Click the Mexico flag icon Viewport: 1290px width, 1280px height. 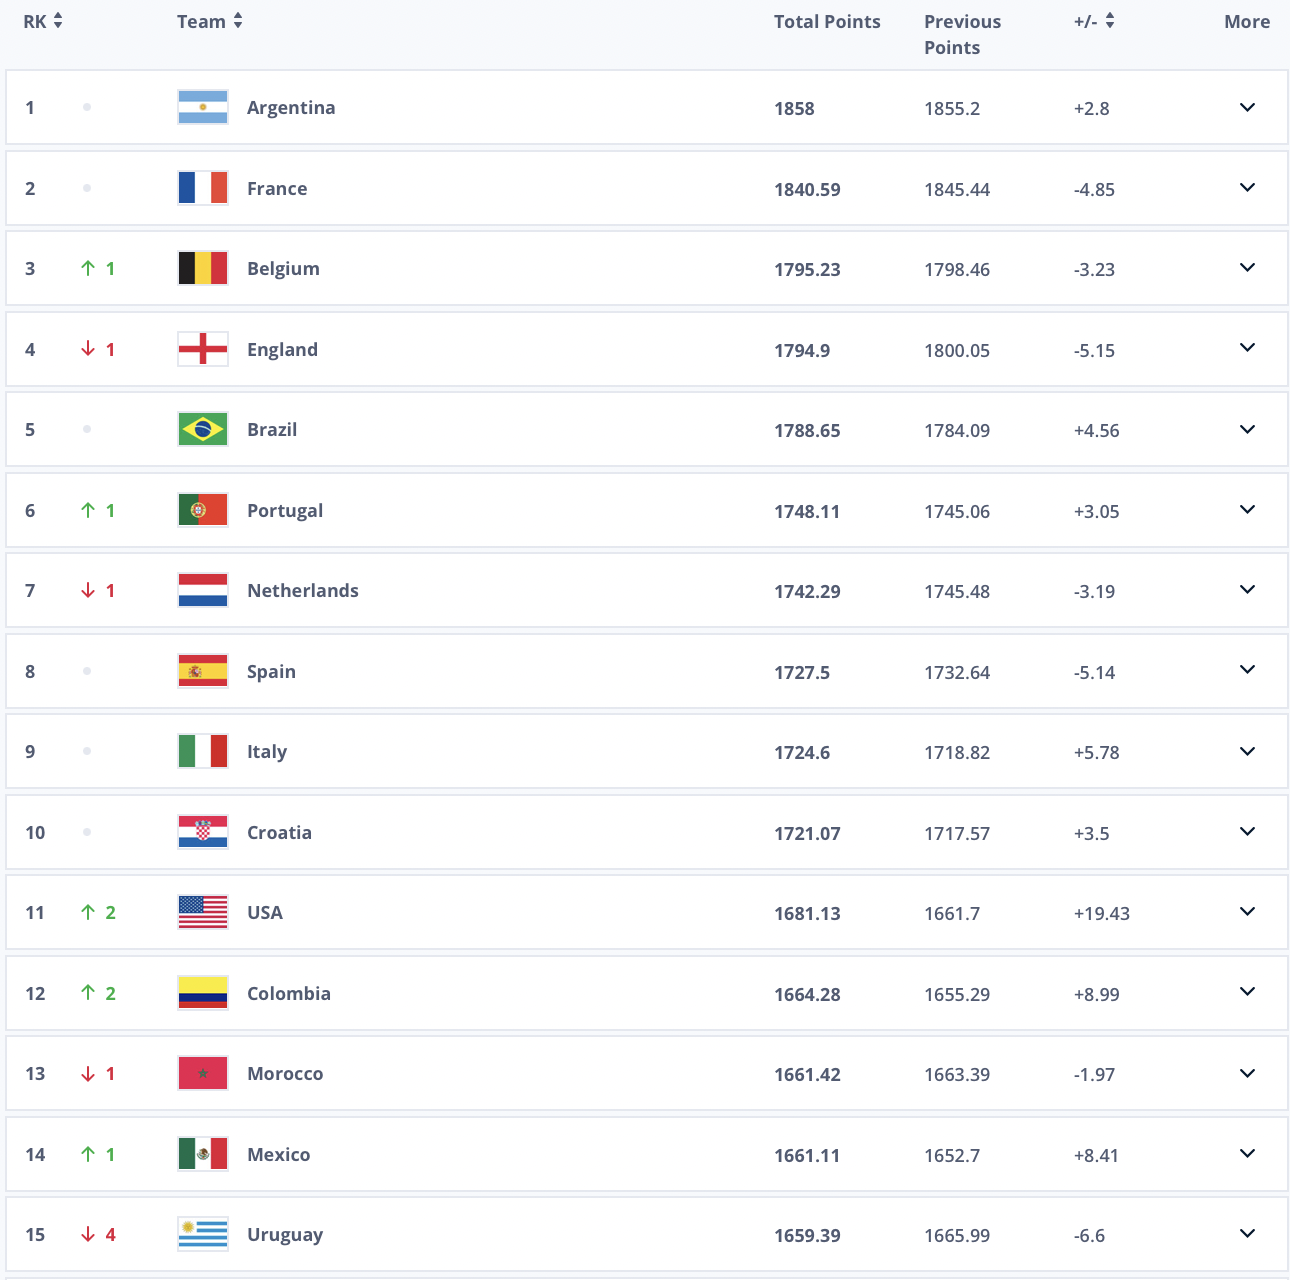[x=203, y=1154]
